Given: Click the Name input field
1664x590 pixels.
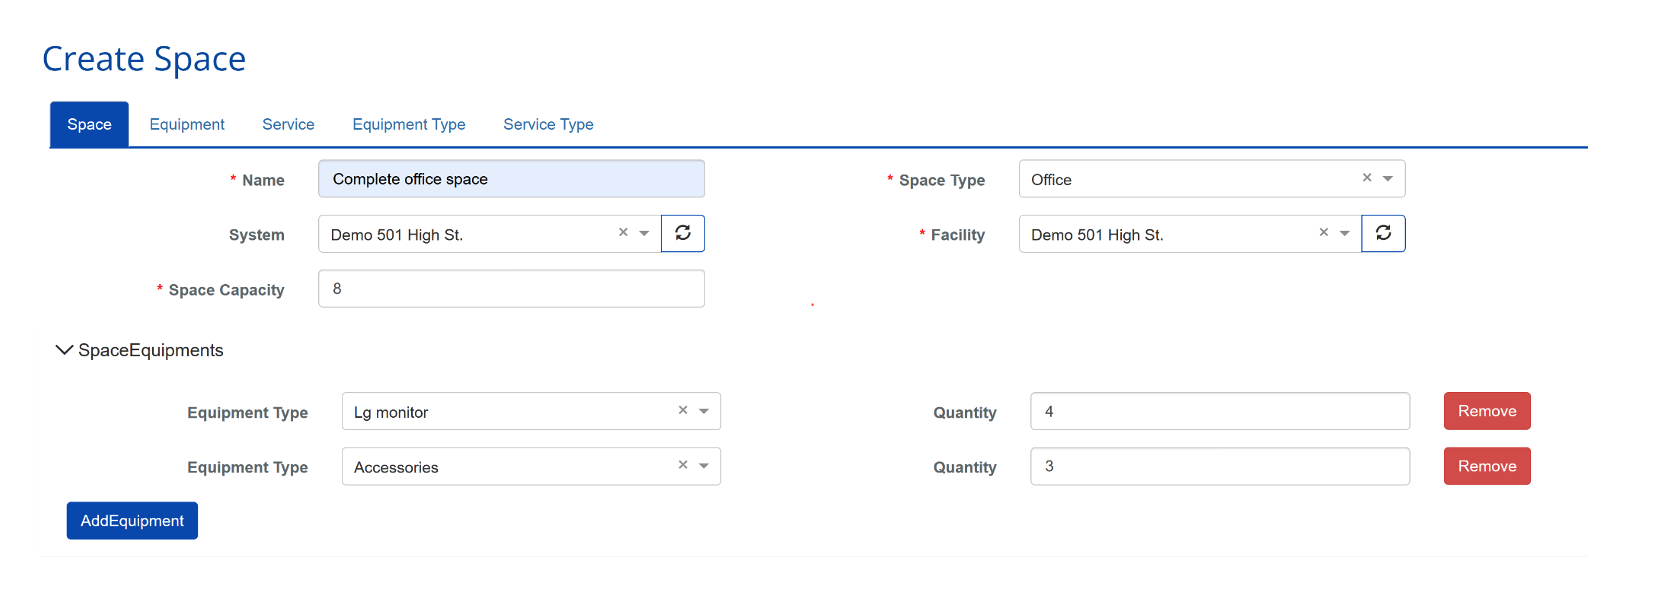Looking at the screenshot, I should tap(511, 179).
